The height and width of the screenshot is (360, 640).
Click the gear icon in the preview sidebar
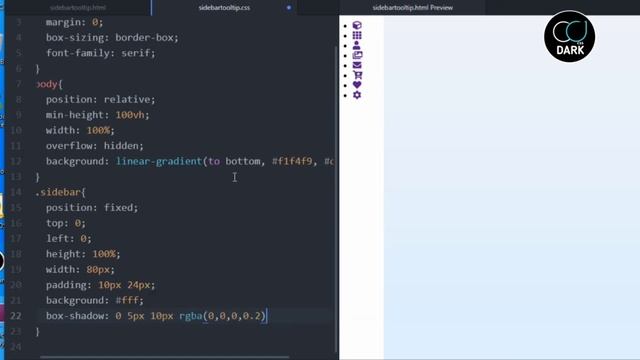[x=357, y=95]
